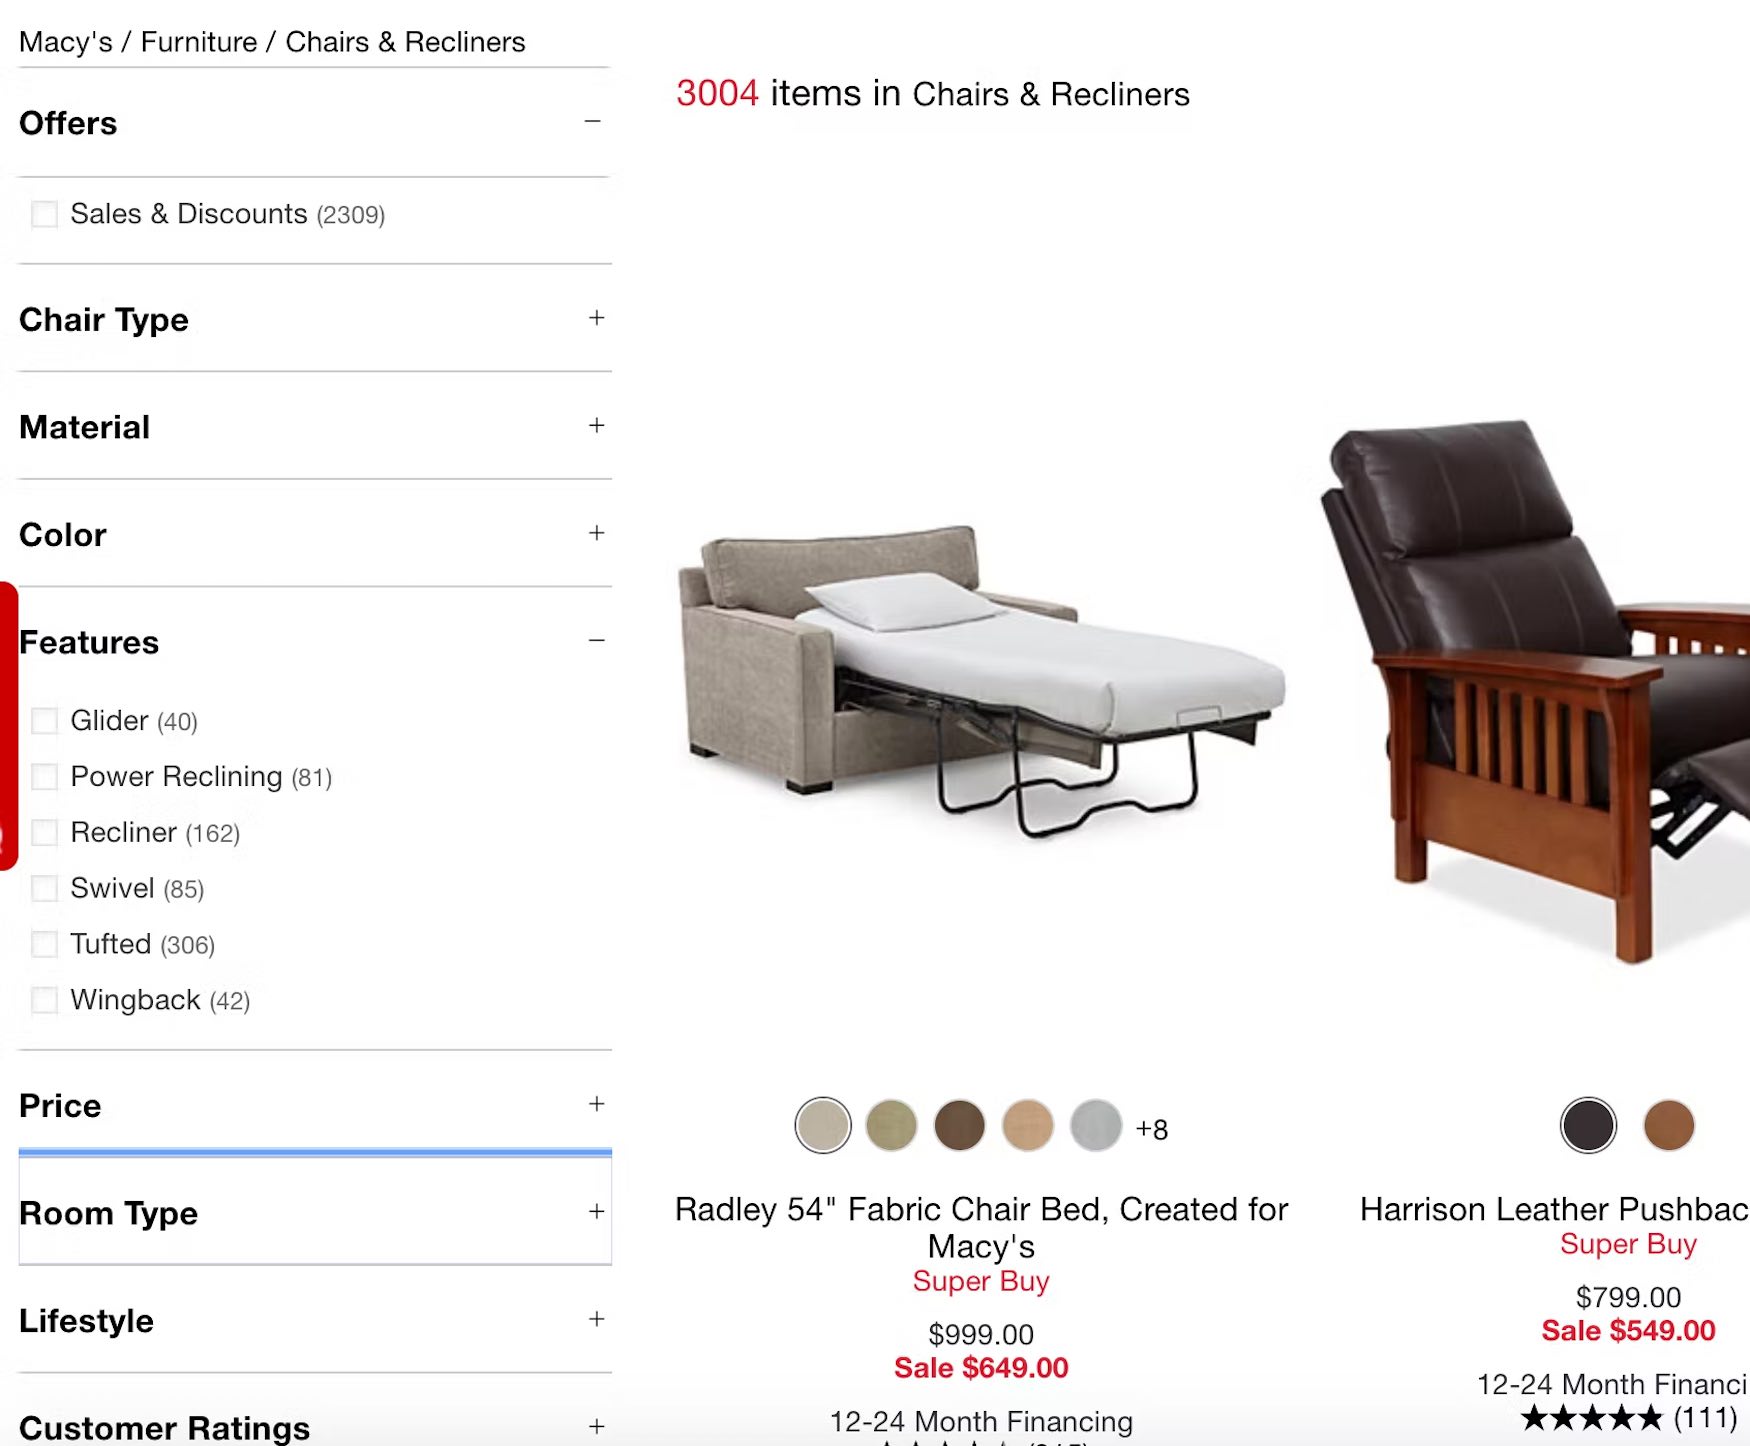Open the Furniture breadcrumb link
The width and height of the screenshot is (1750, 1446).
tap(199, 42)
